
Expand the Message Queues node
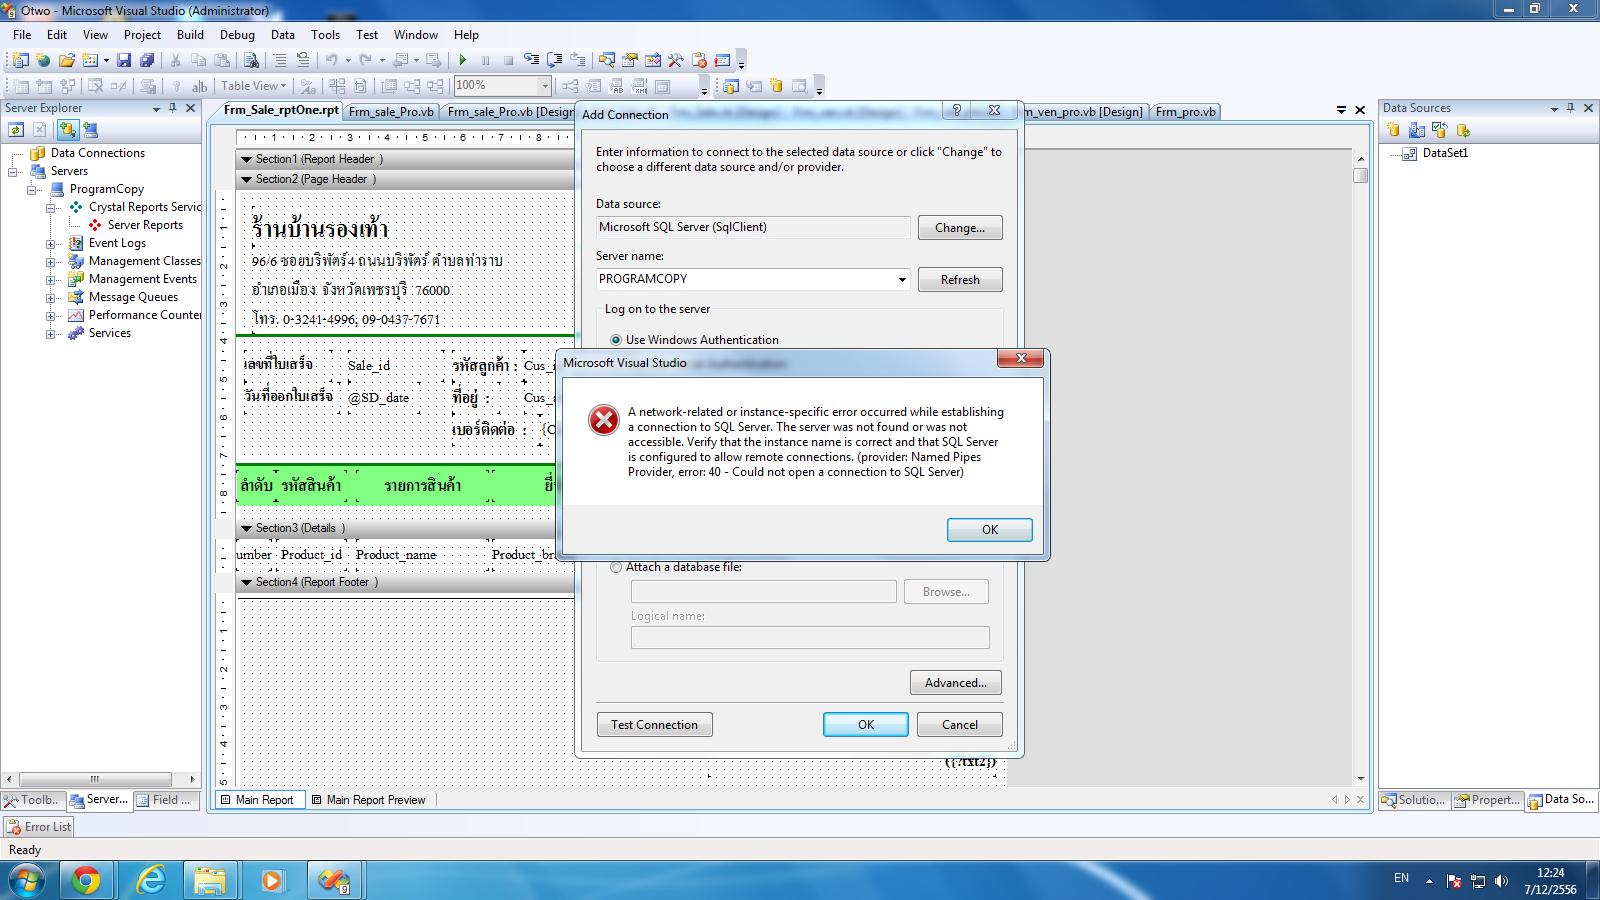[51, 297]
